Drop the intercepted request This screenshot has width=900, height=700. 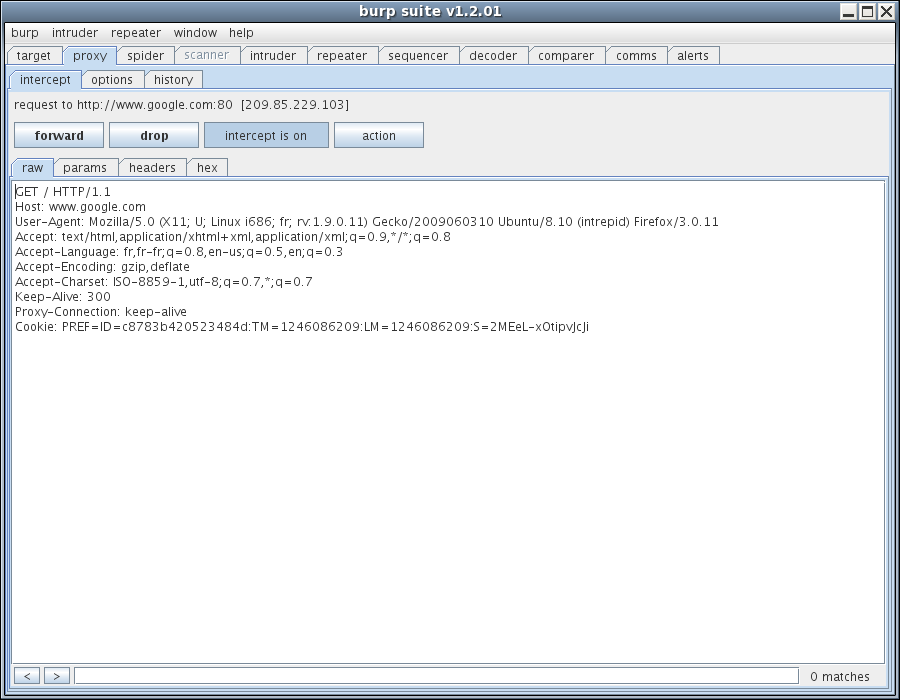[154, 136]
